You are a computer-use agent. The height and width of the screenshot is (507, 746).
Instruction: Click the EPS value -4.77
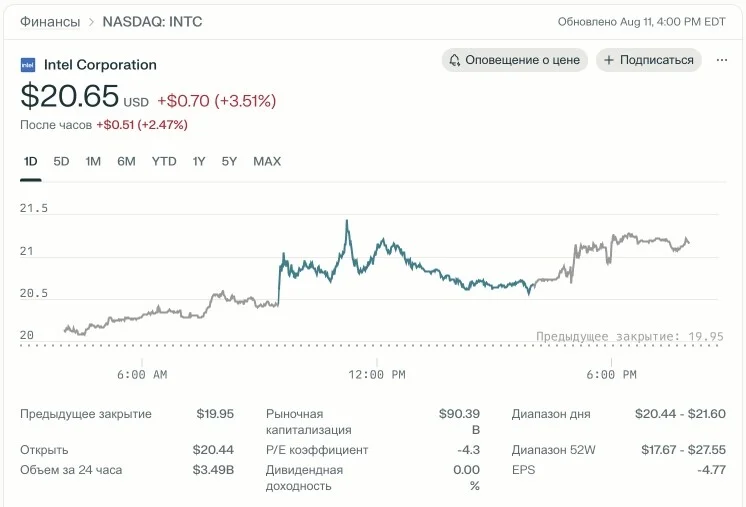coord(712,470)
